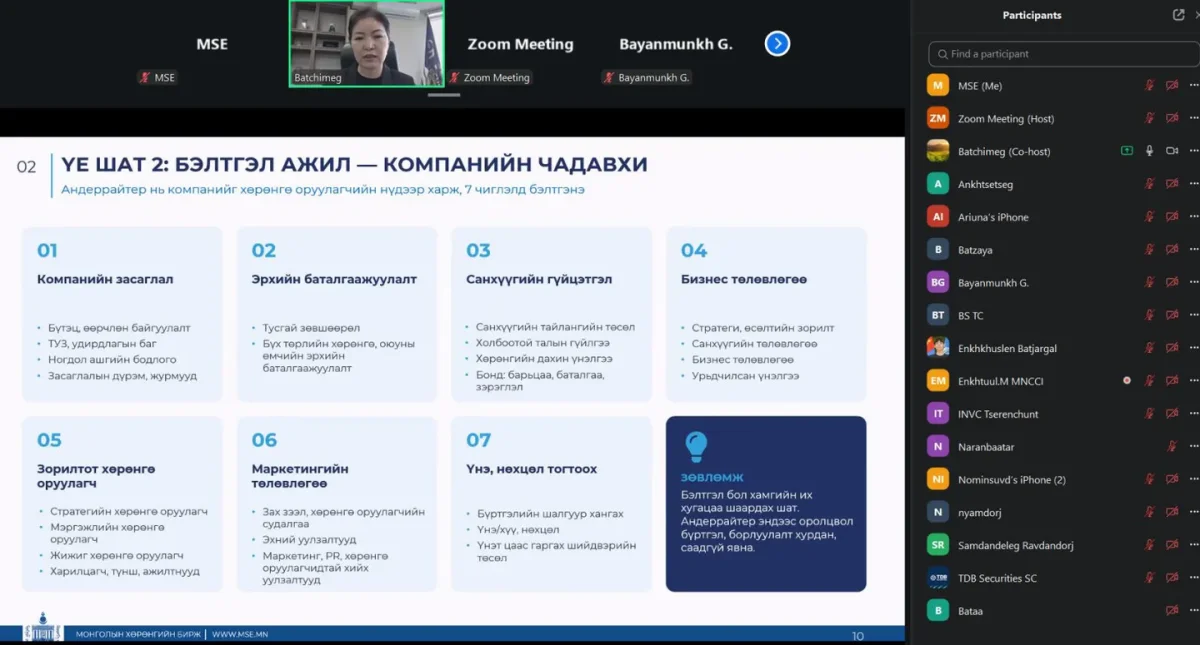
Task: Pop out the Participants panel
Action: pos(1179,15)
